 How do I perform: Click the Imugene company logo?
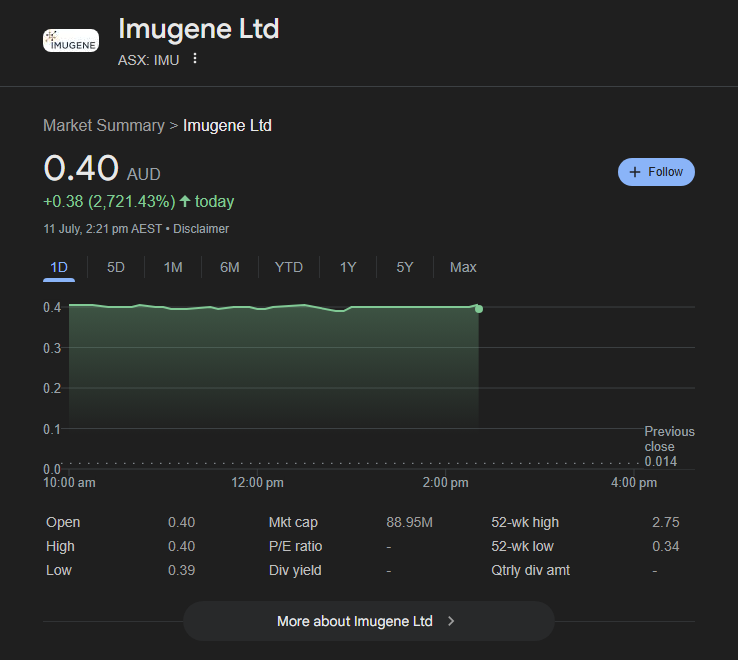tap(71, 41)
